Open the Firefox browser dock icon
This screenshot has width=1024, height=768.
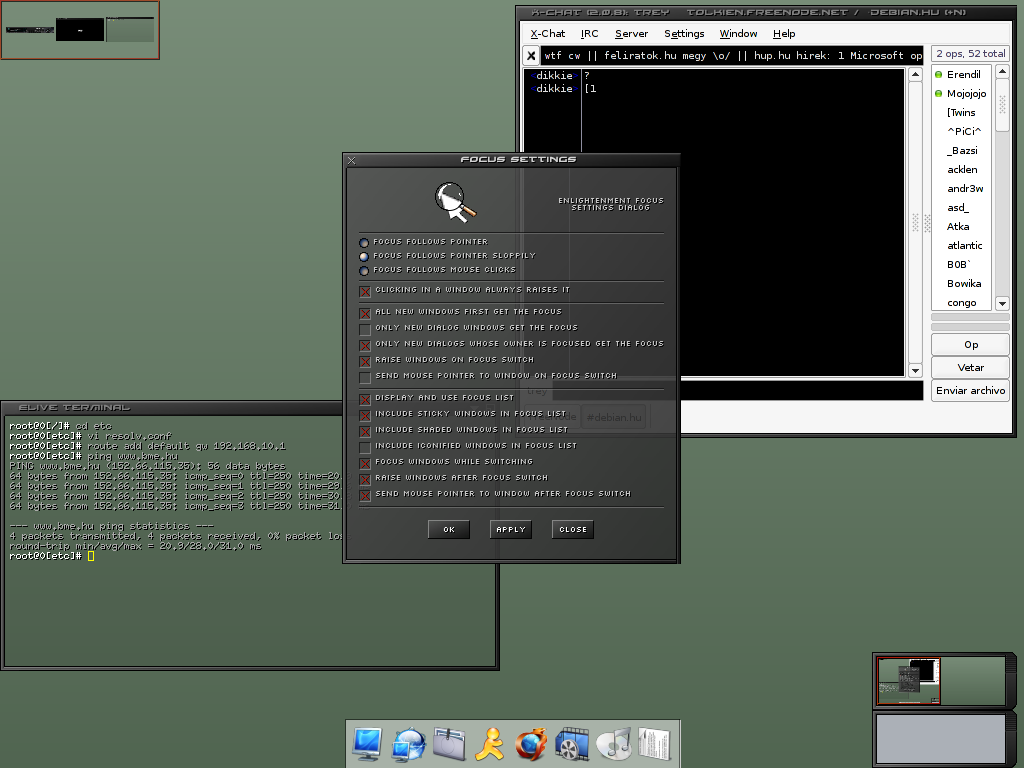pyautogui.click(x=530, y=744)
